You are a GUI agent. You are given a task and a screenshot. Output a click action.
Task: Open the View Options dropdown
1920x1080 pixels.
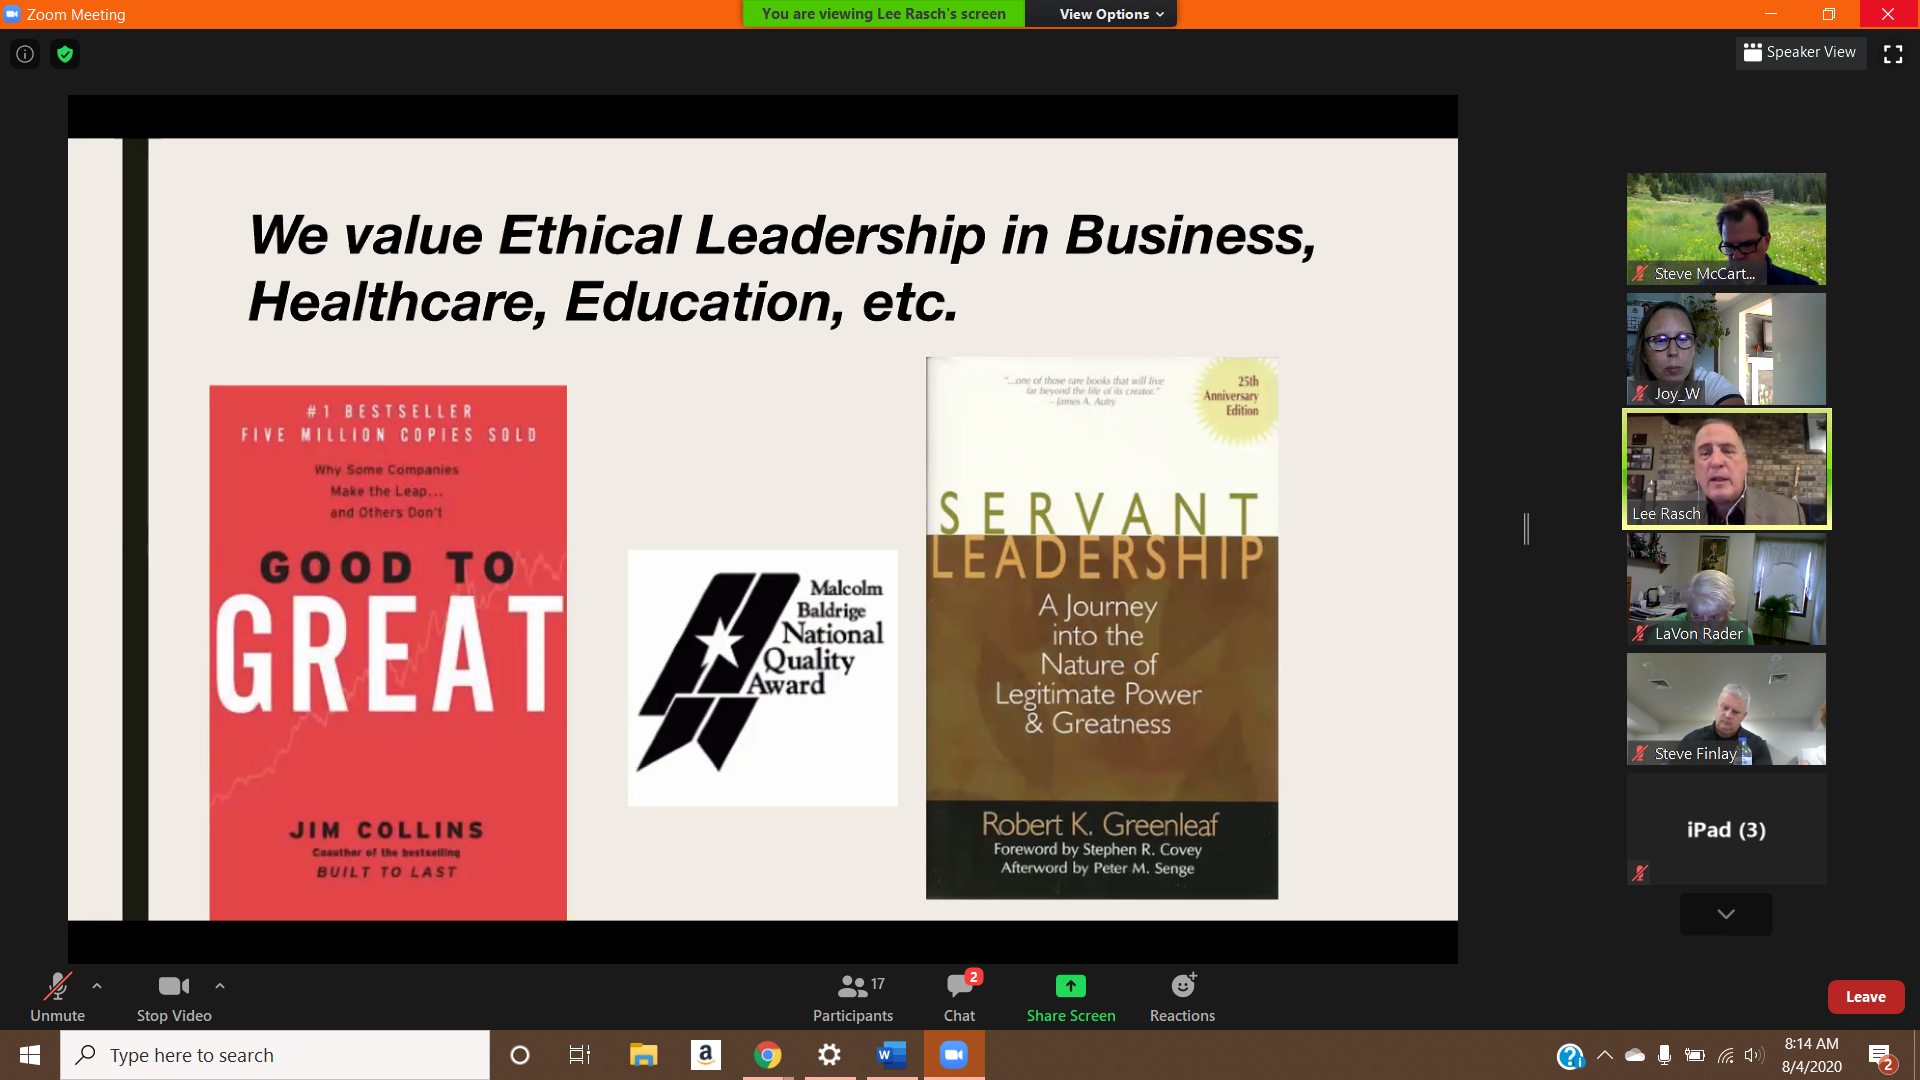point(1111,14)
